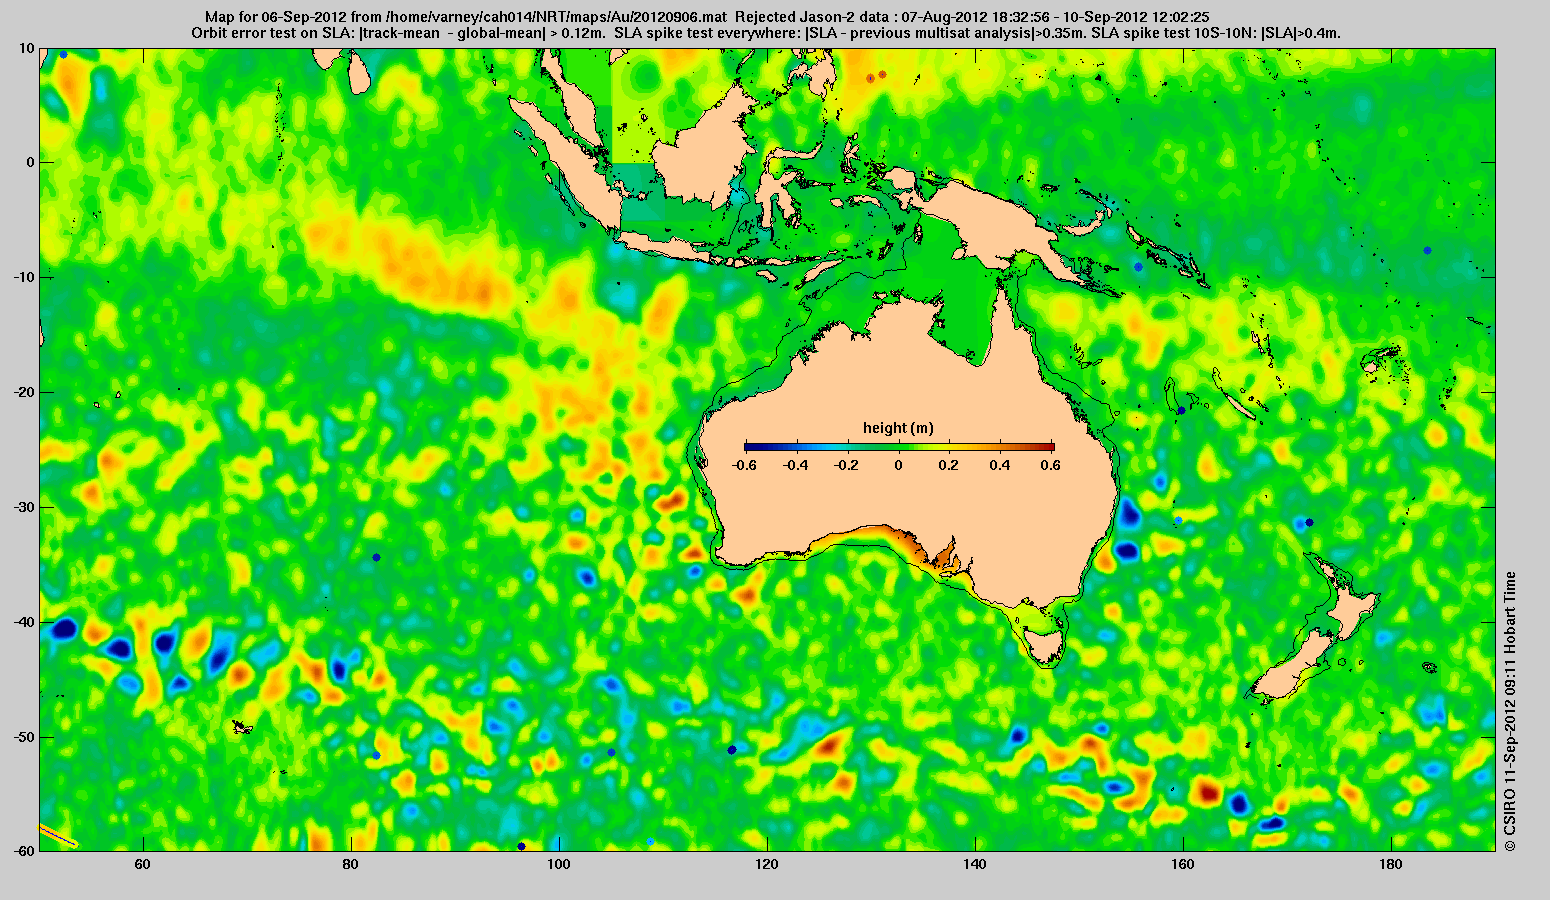Screen dimensions: 1550x900
Task: Click the positive '0.4' colorbar tick label
Action: (x=1002, y=465)
